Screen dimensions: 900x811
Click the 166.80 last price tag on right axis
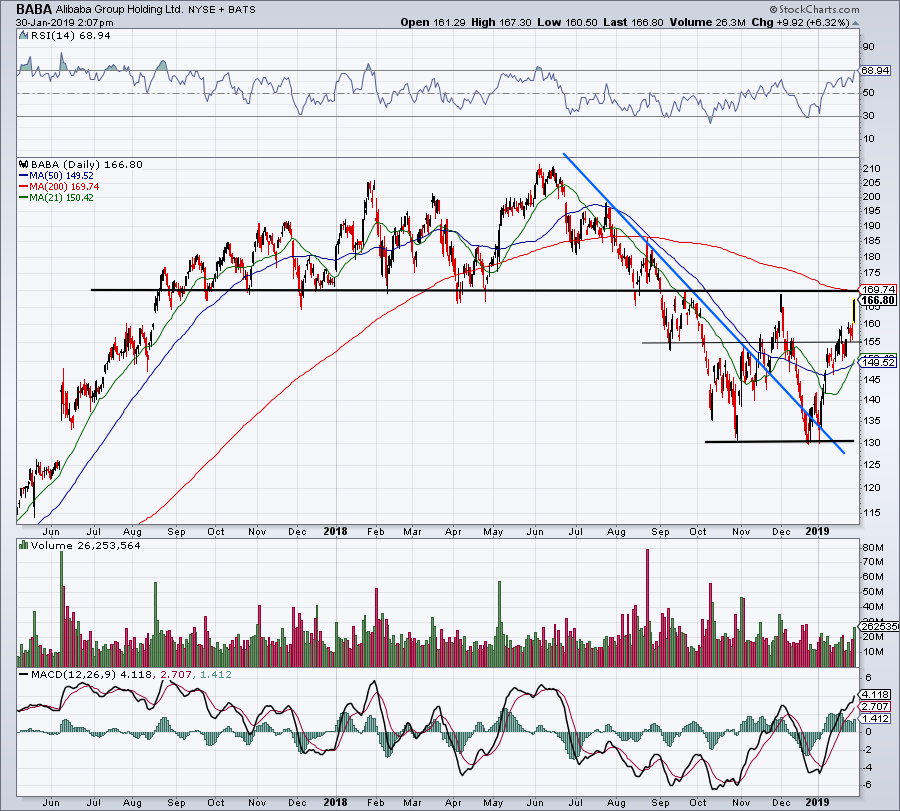pyautogui.click(x=878, y=300)
